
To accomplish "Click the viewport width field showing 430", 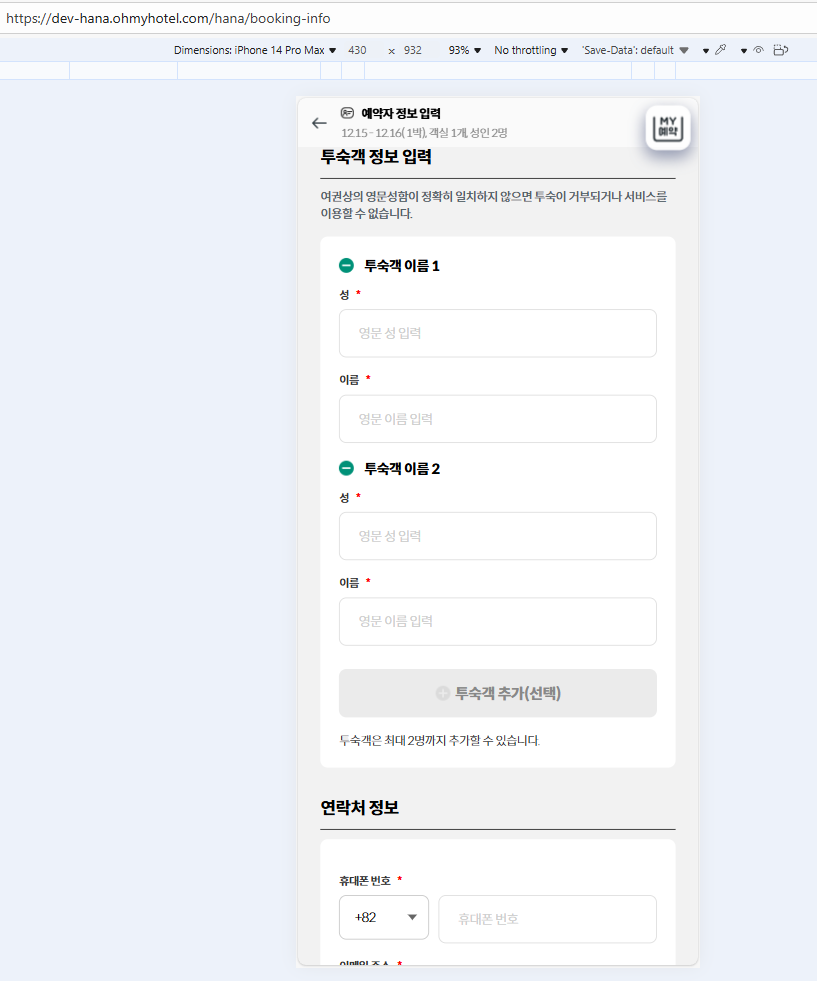I will click(357, 50).
